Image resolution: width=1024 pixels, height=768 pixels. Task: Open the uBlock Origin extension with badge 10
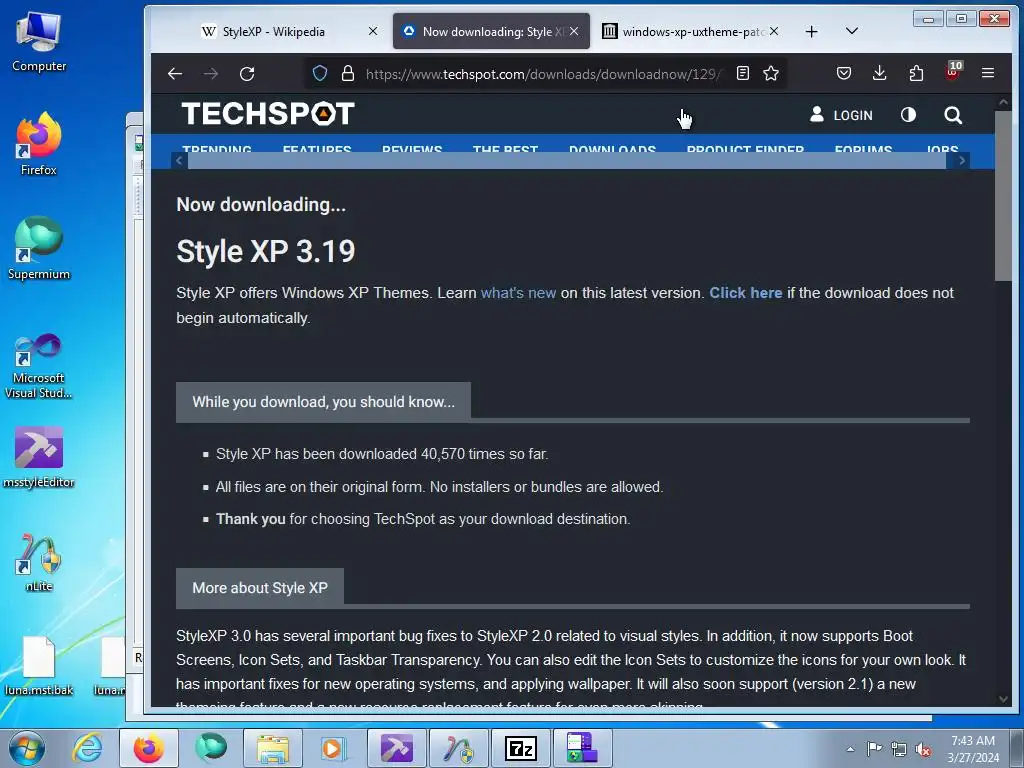(x=953, y=72)
